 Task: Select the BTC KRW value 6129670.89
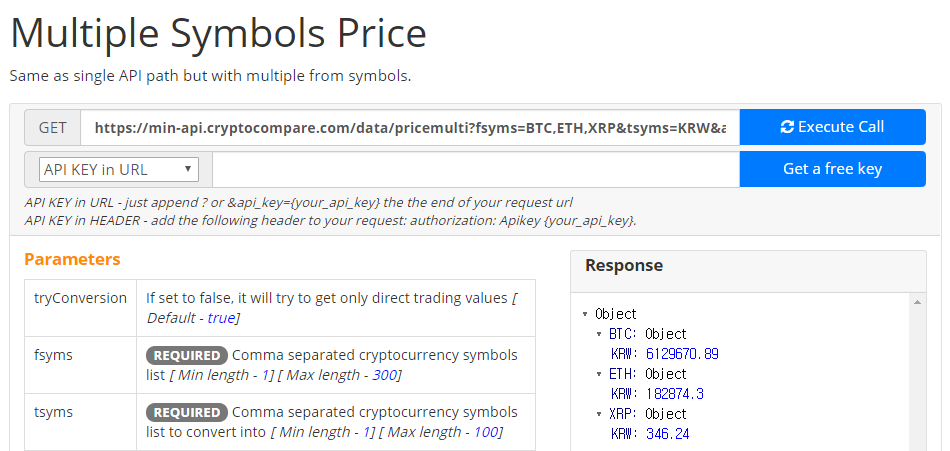(682, 354)
